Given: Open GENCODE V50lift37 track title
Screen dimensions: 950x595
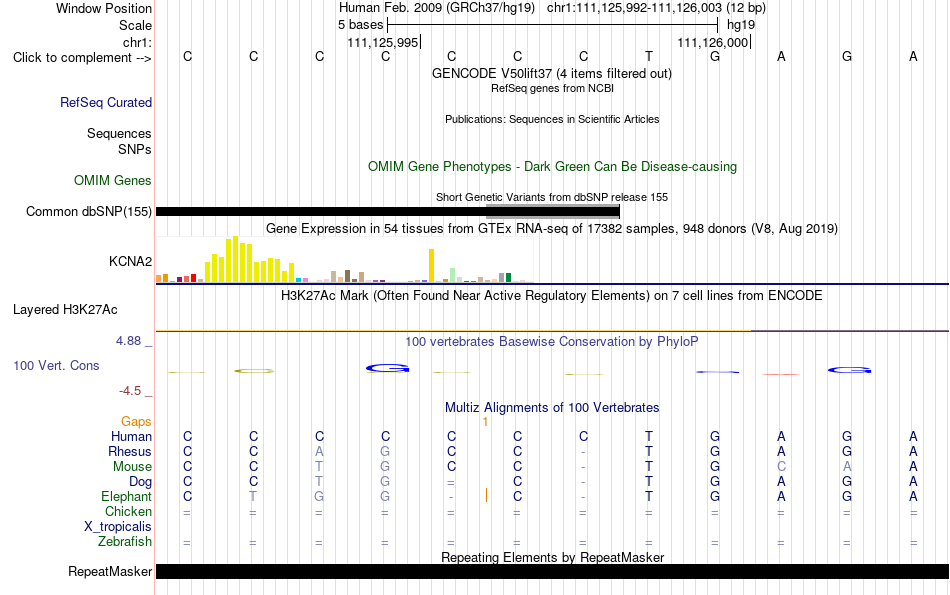Looking at the screenshot, I should (552, 73).
